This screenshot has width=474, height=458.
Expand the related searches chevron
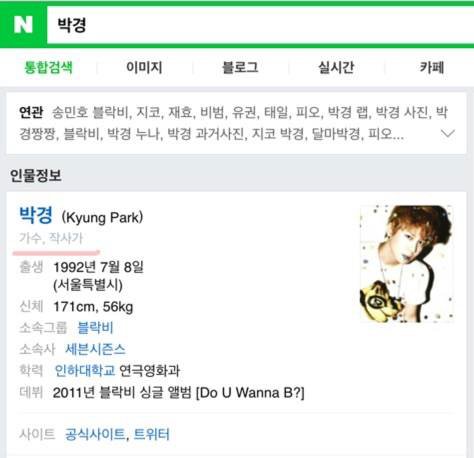point(447,134)
